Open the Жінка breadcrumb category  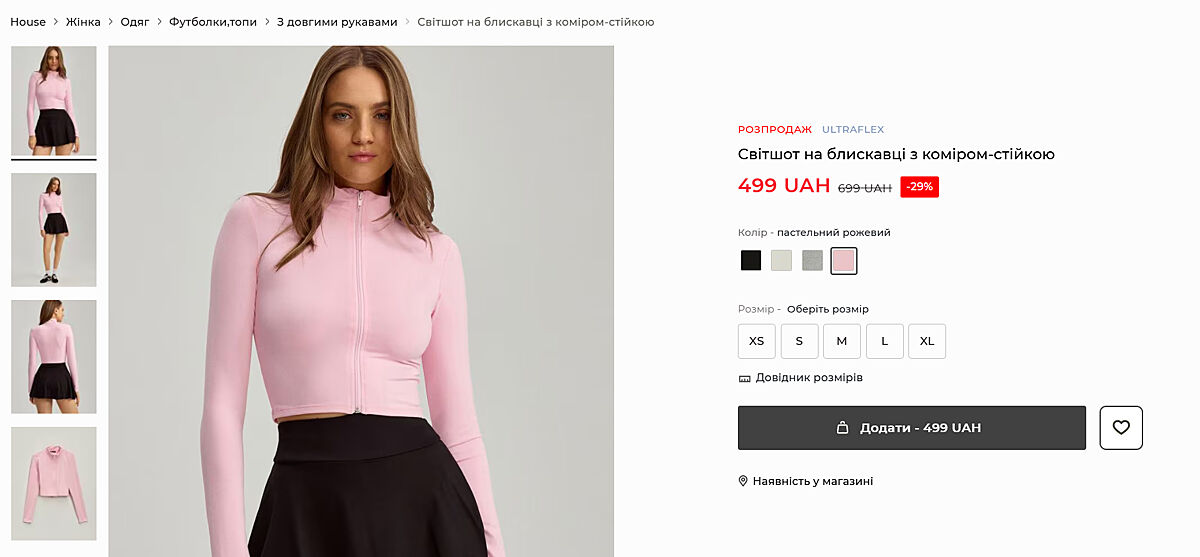pyautogui.click(x=83, y=22)
